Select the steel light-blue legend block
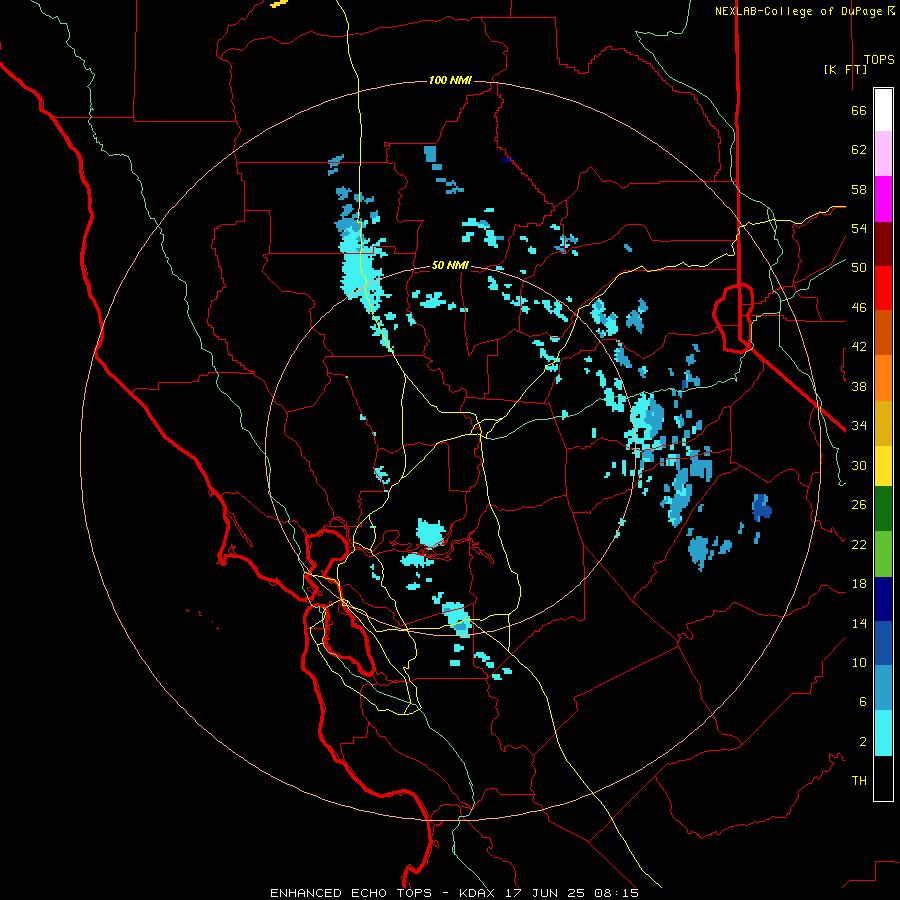 click(883, 688)
